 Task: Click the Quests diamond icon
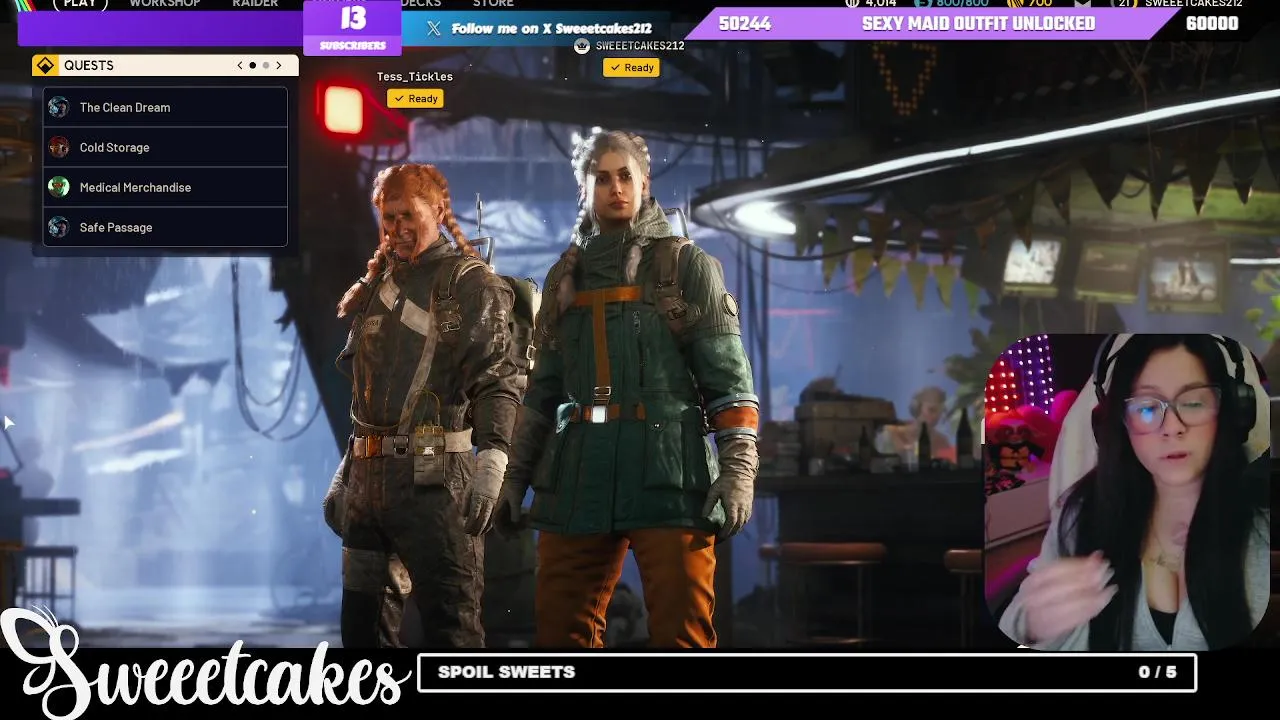45,65
